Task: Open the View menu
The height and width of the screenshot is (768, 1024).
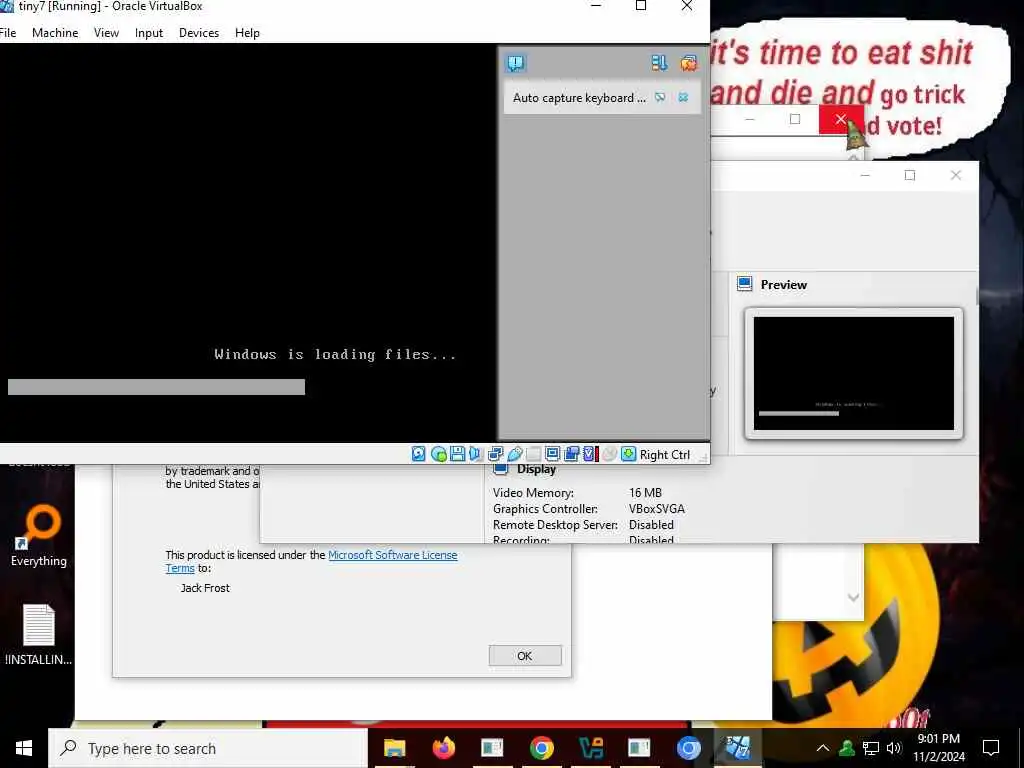Action: pyautogui.click(x=106, y=33)
